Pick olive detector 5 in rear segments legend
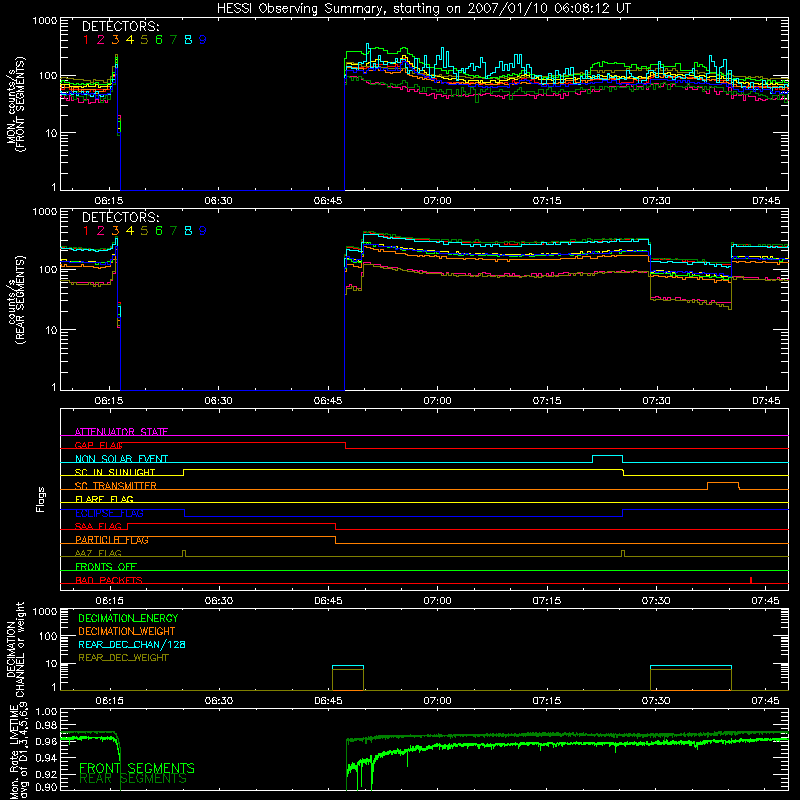This screenshot has height=800, width=800. (144, 231)
